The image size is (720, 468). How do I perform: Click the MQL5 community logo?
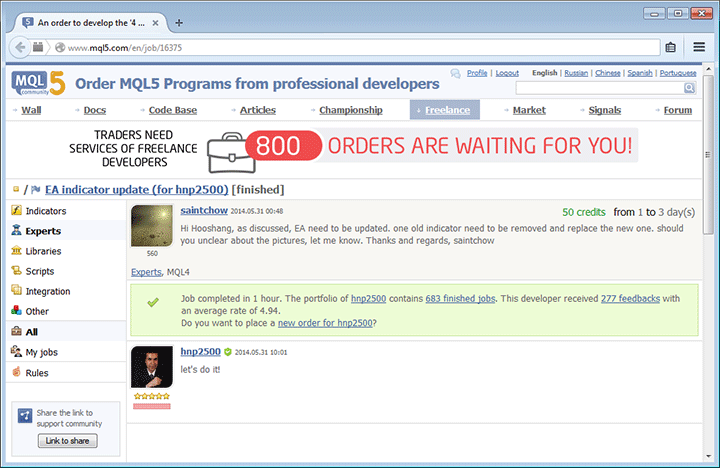39,83
